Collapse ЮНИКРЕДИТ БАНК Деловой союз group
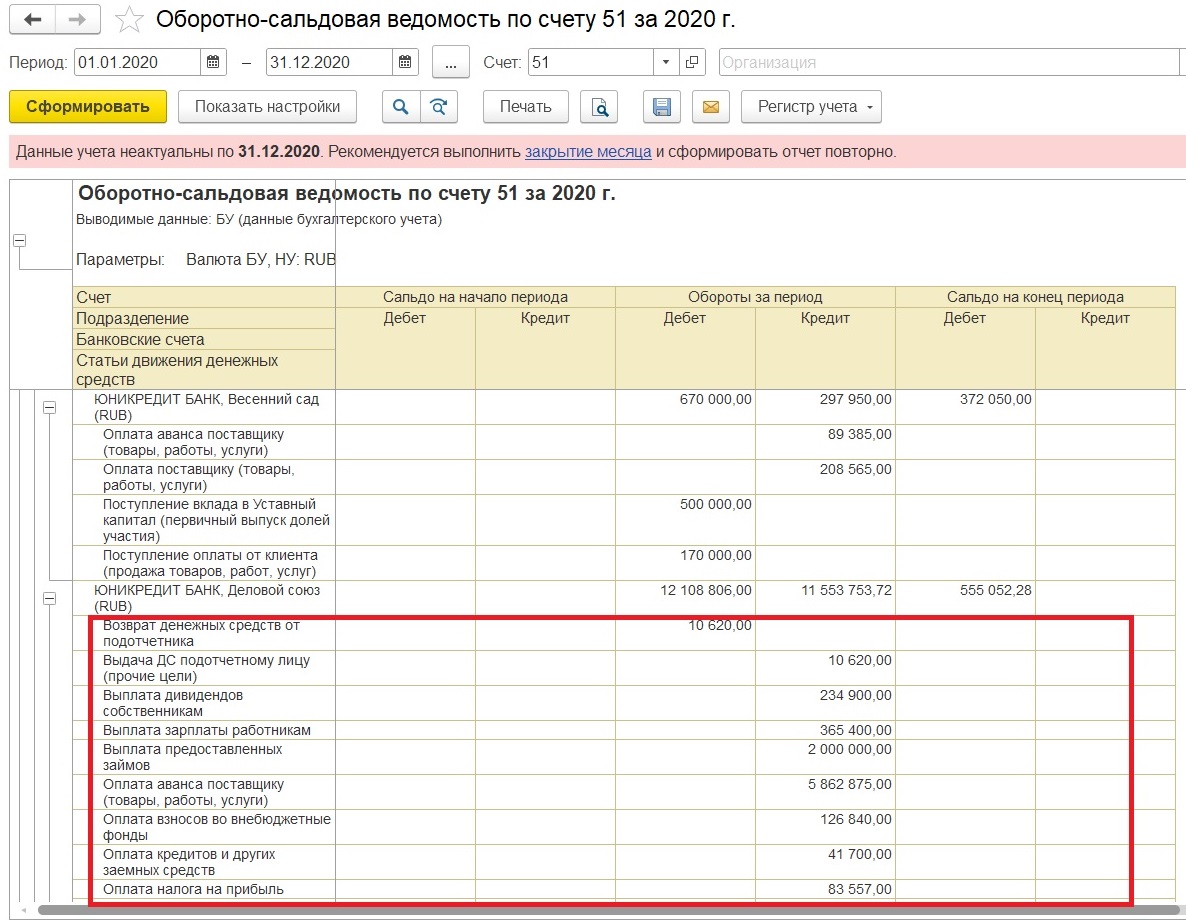This screenshot has height=920, width=1186. click(49, 598)
